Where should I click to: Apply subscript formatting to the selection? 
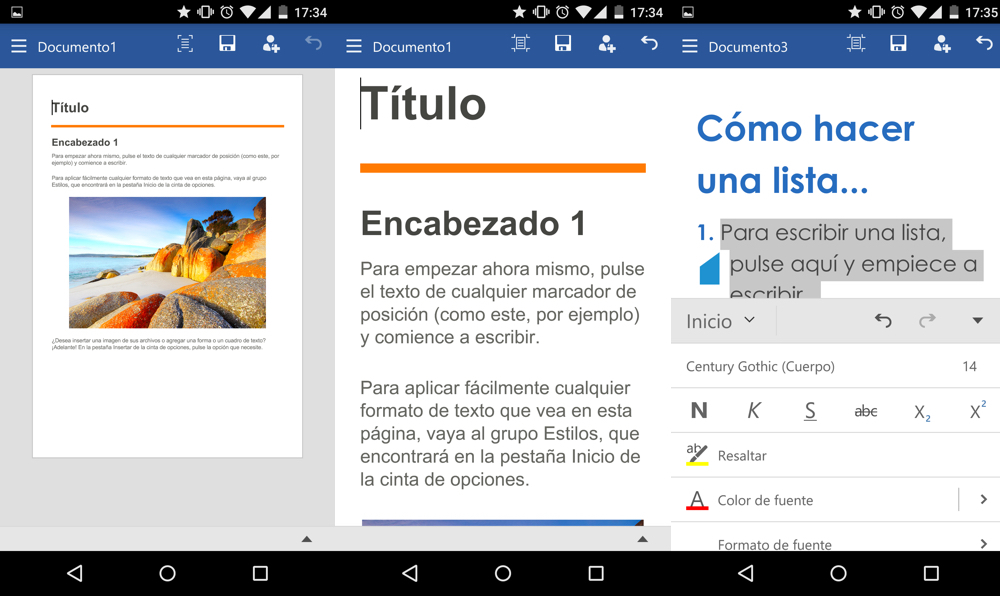[x=922, y=411]
